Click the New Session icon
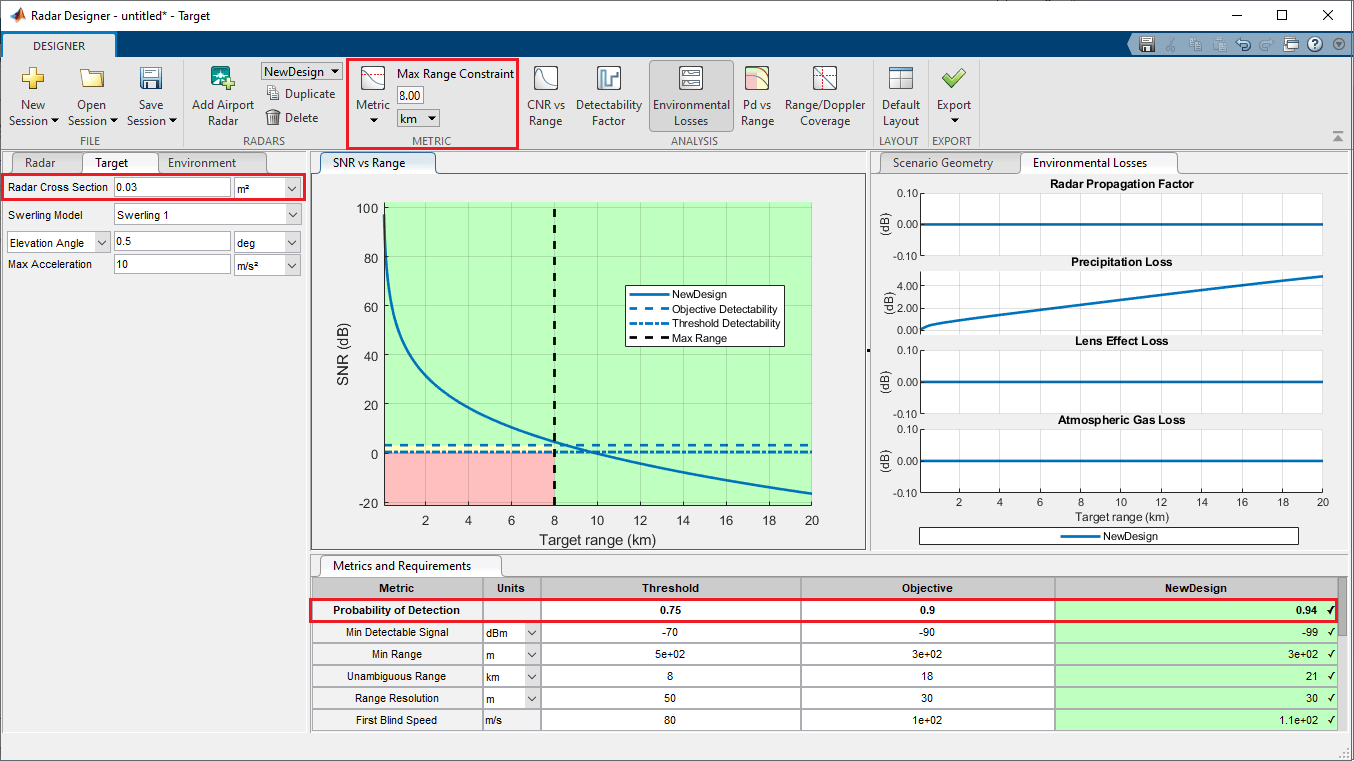Viewport: 1354px width, 761px height. tap(33, 80)
